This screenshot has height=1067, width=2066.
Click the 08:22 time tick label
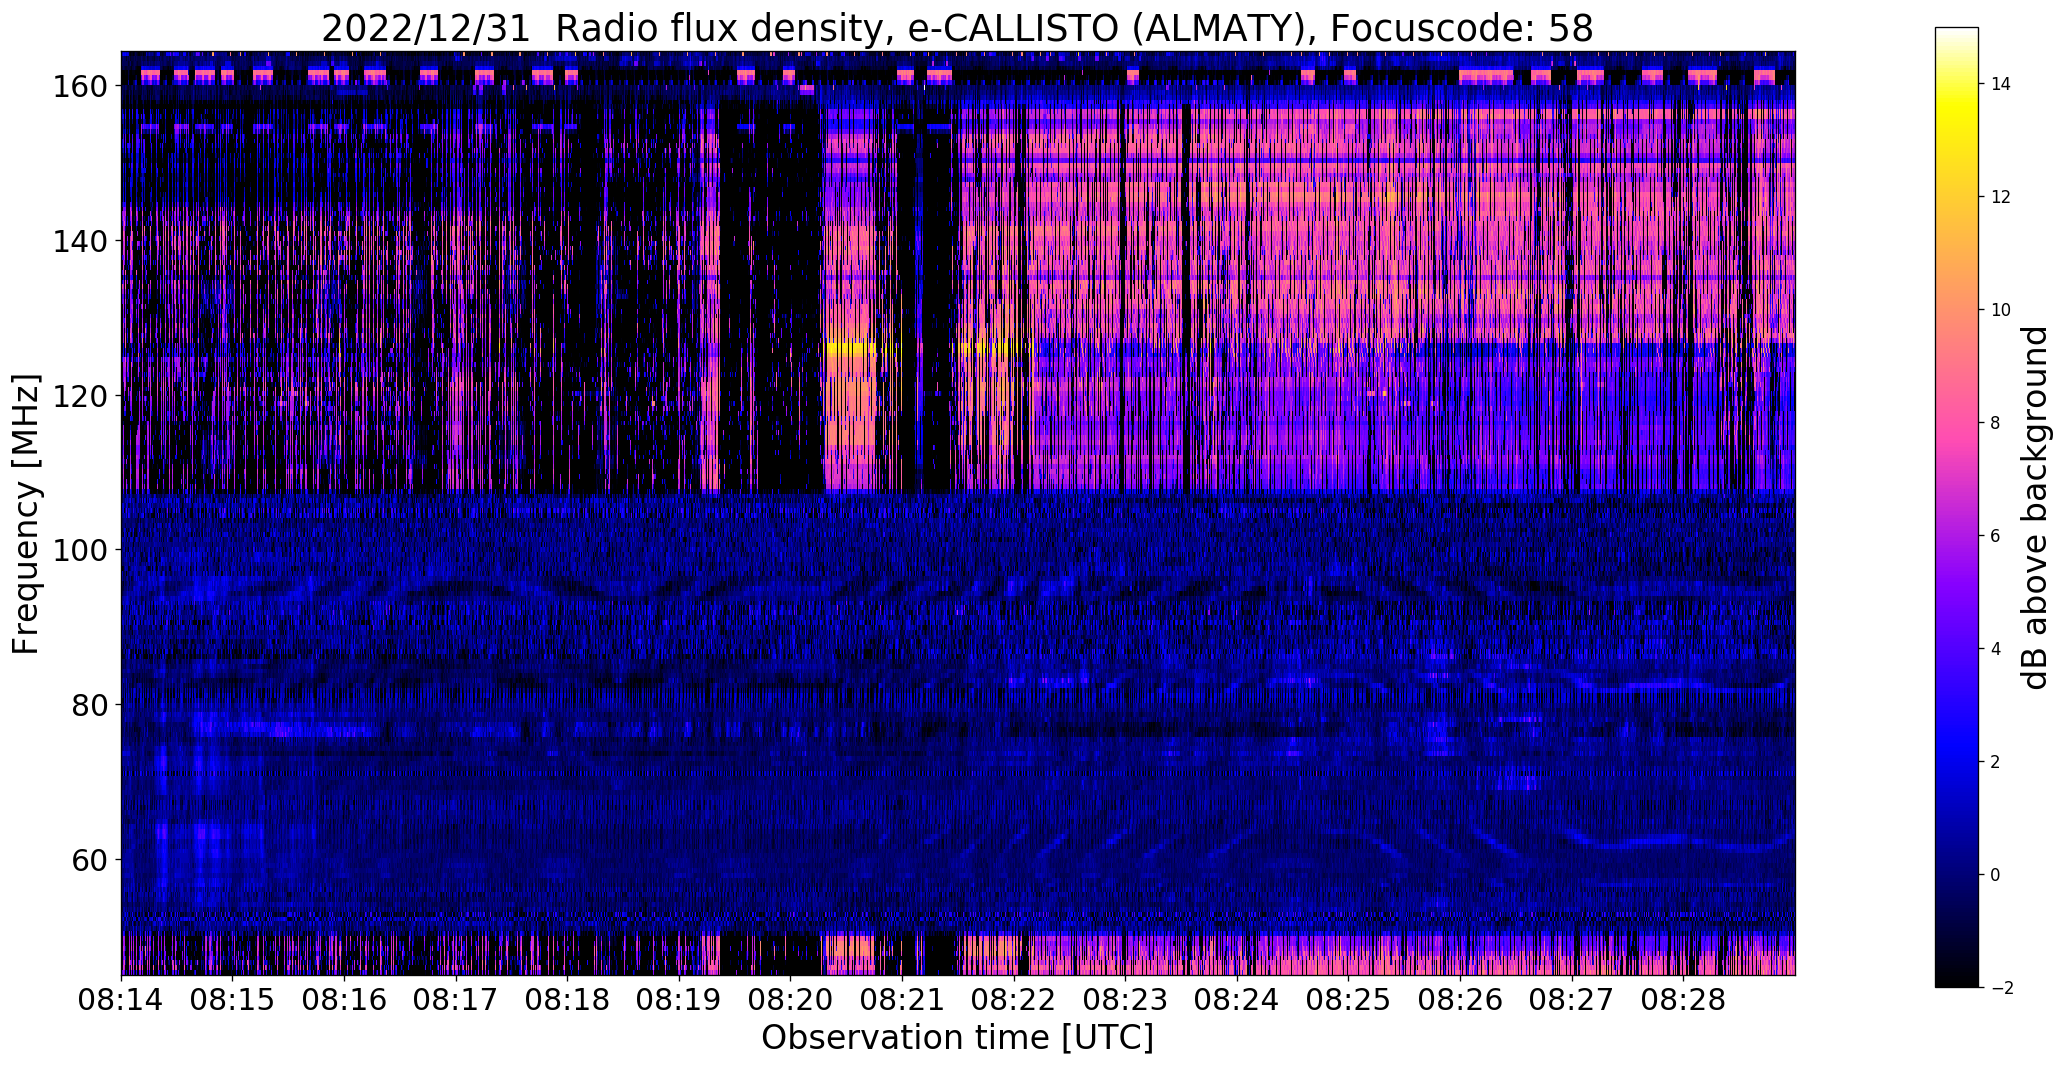[x=1013, y=999]
